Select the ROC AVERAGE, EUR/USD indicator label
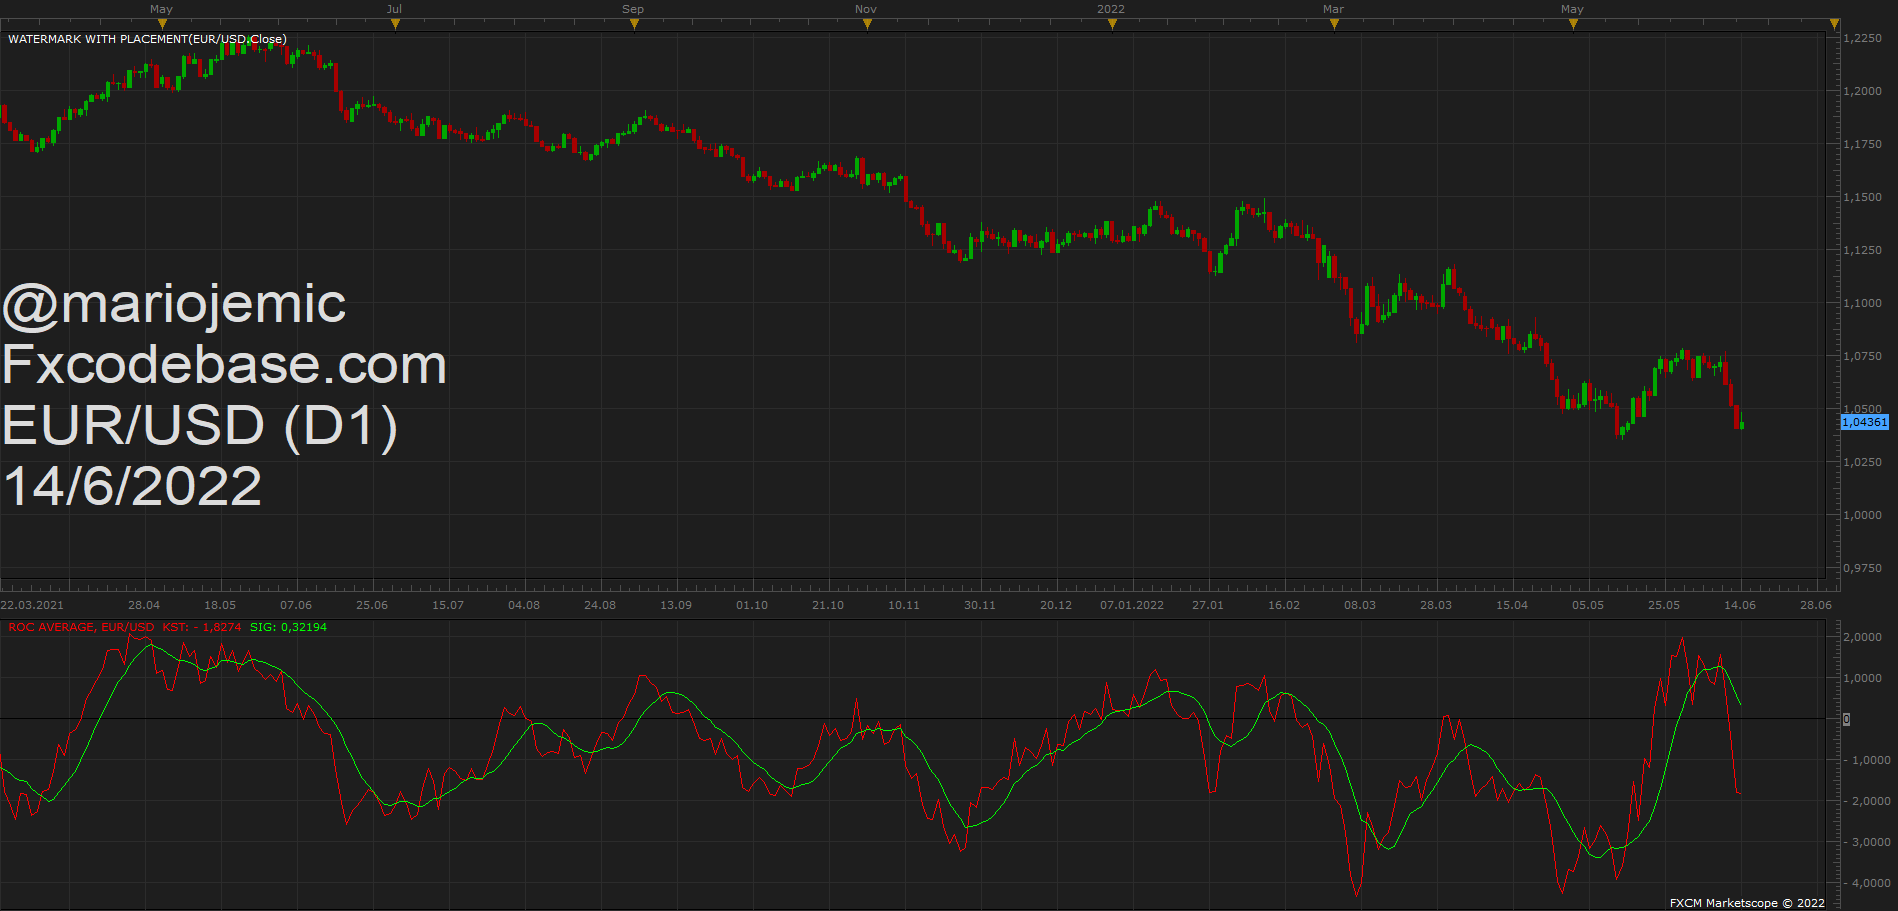The image size is (1898, 911). click(81, 627)
